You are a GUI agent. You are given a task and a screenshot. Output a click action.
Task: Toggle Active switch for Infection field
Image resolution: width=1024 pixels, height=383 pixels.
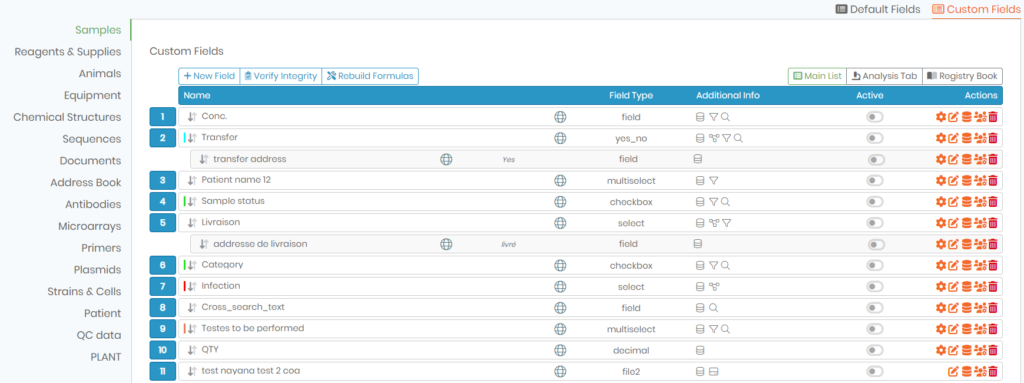(x=874, y=286)
